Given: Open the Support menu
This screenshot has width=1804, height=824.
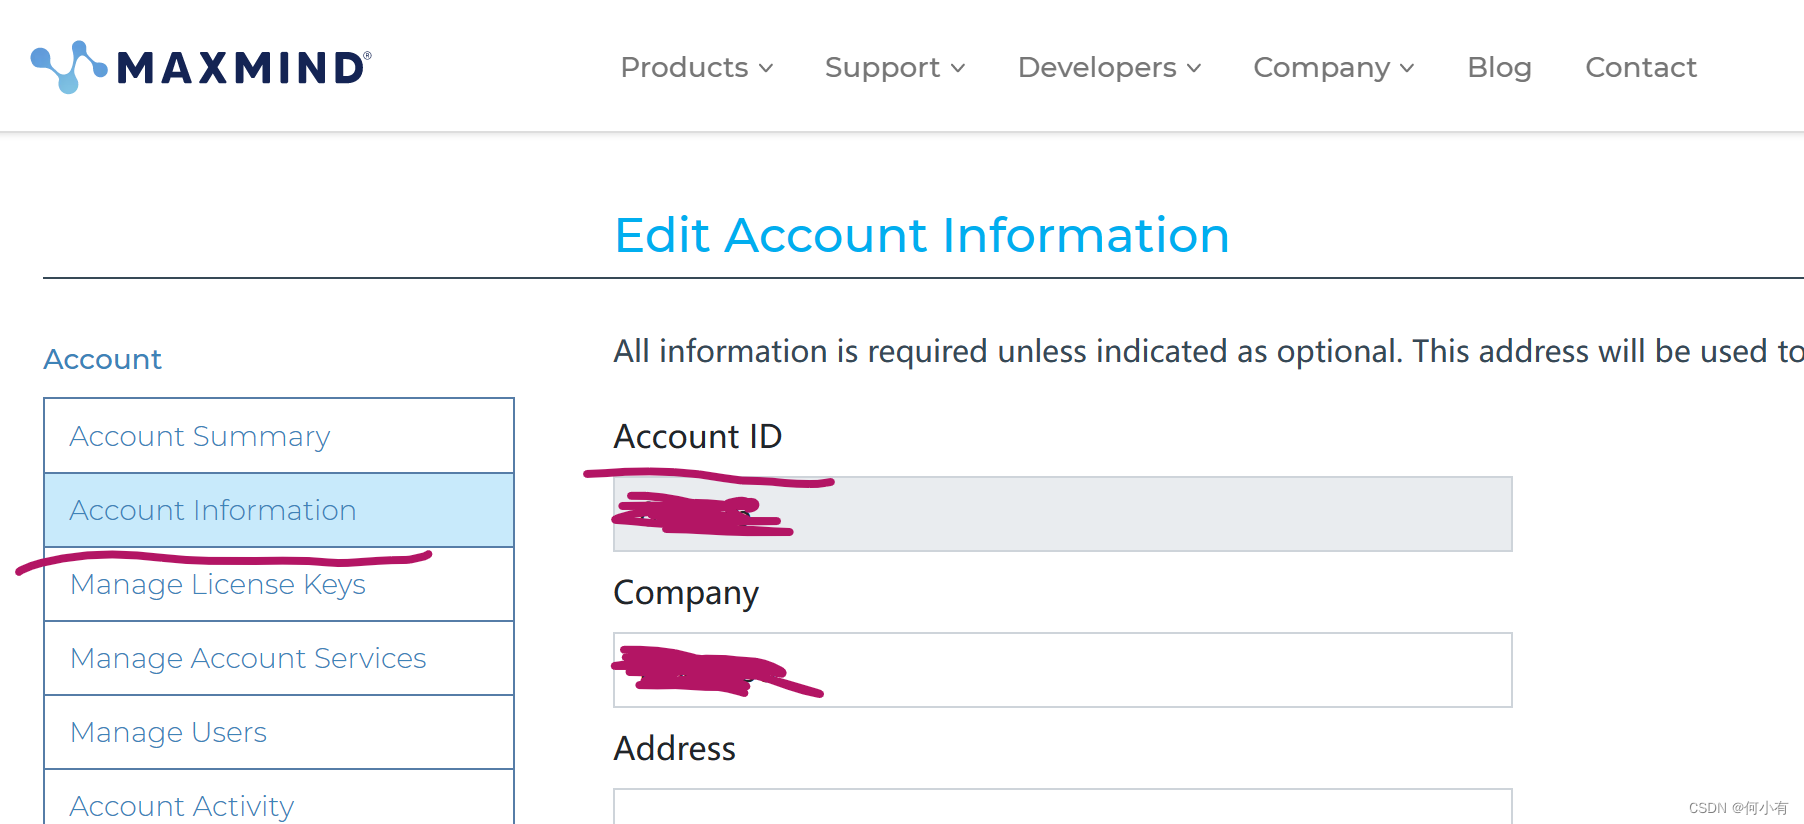Looking at the screenshot, I should tap(895, 67).
